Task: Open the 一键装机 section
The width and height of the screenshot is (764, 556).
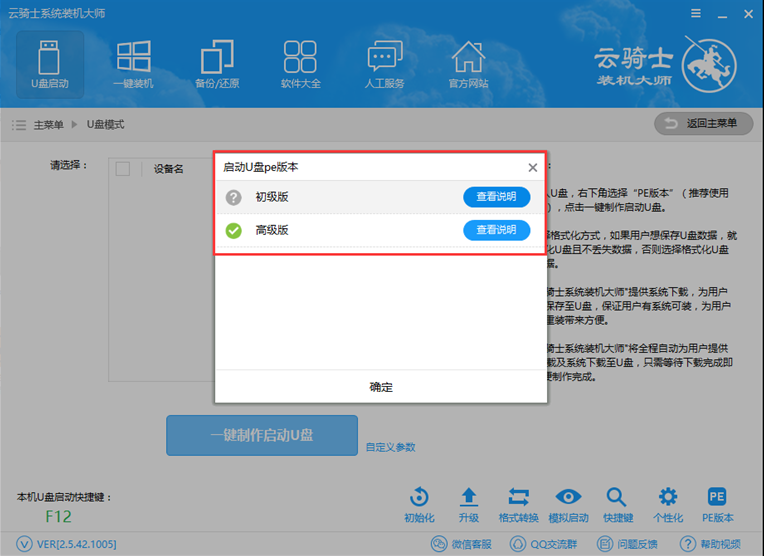Action: pos(134,64)
